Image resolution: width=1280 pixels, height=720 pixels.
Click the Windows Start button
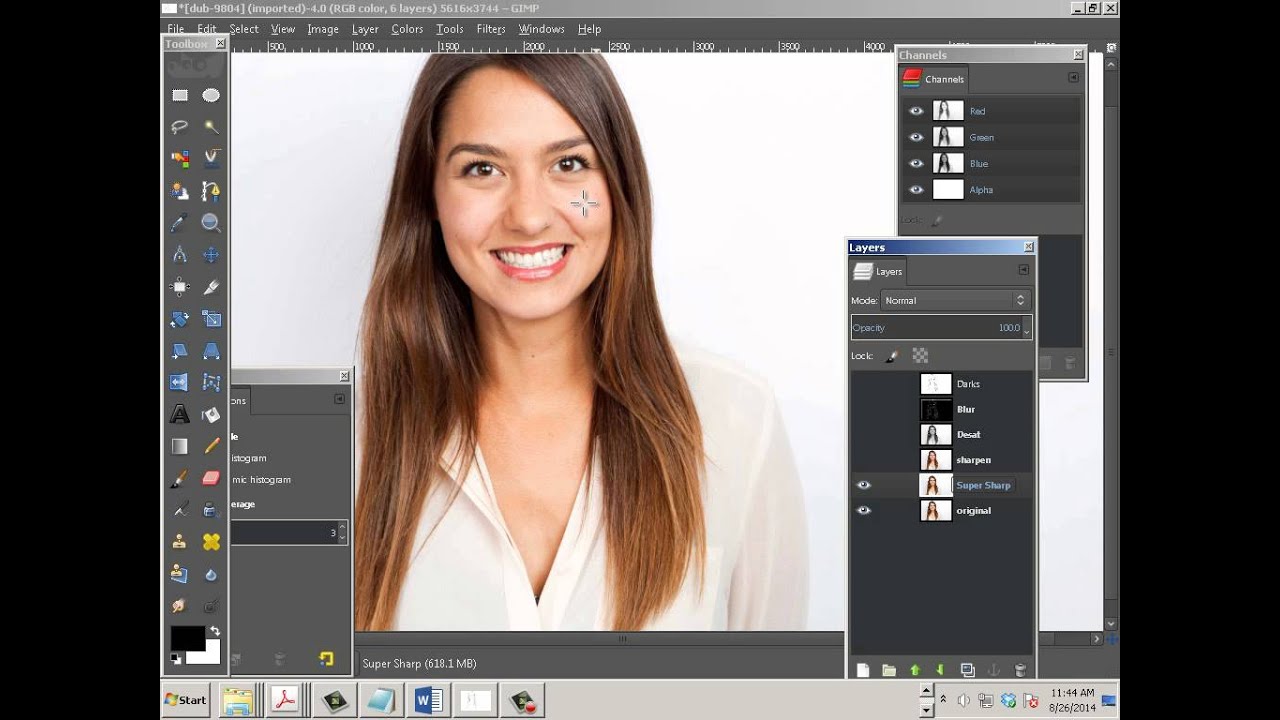point(185,700)
